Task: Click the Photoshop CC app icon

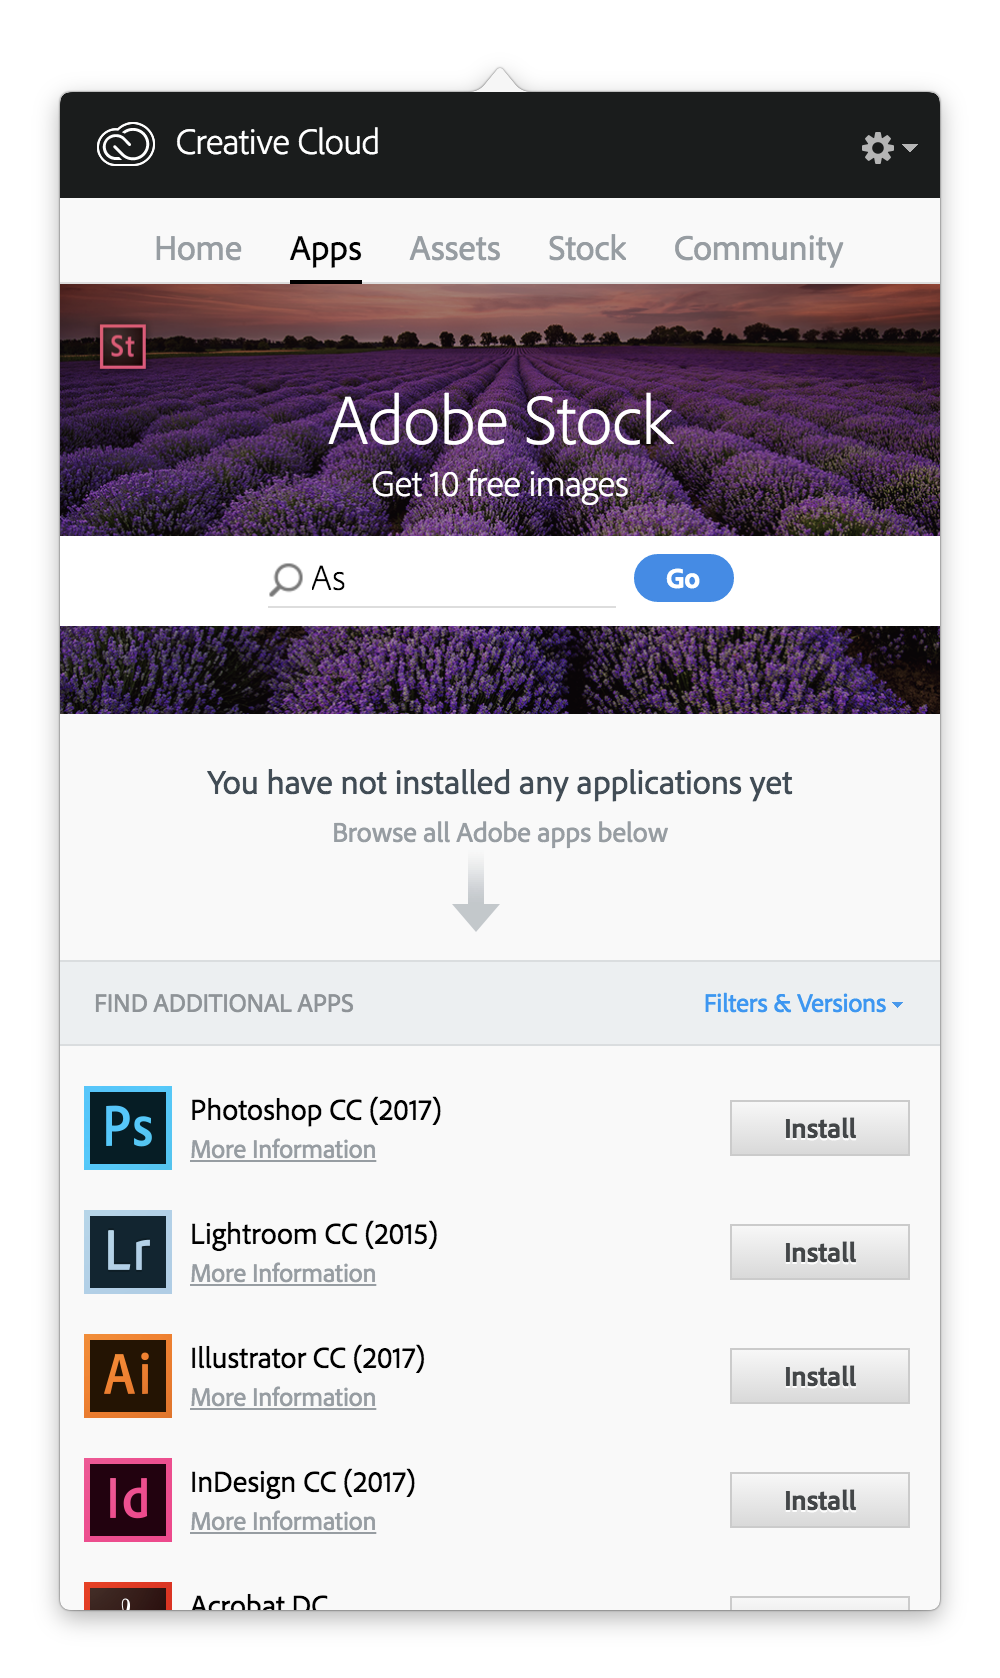Action: [x=128, y=1128]
